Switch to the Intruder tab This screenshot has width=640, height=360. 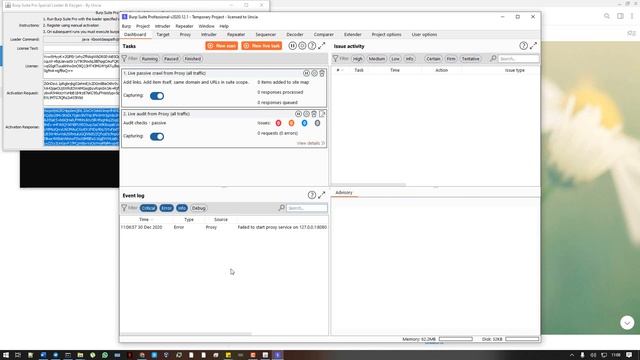(x=209, y=35)
